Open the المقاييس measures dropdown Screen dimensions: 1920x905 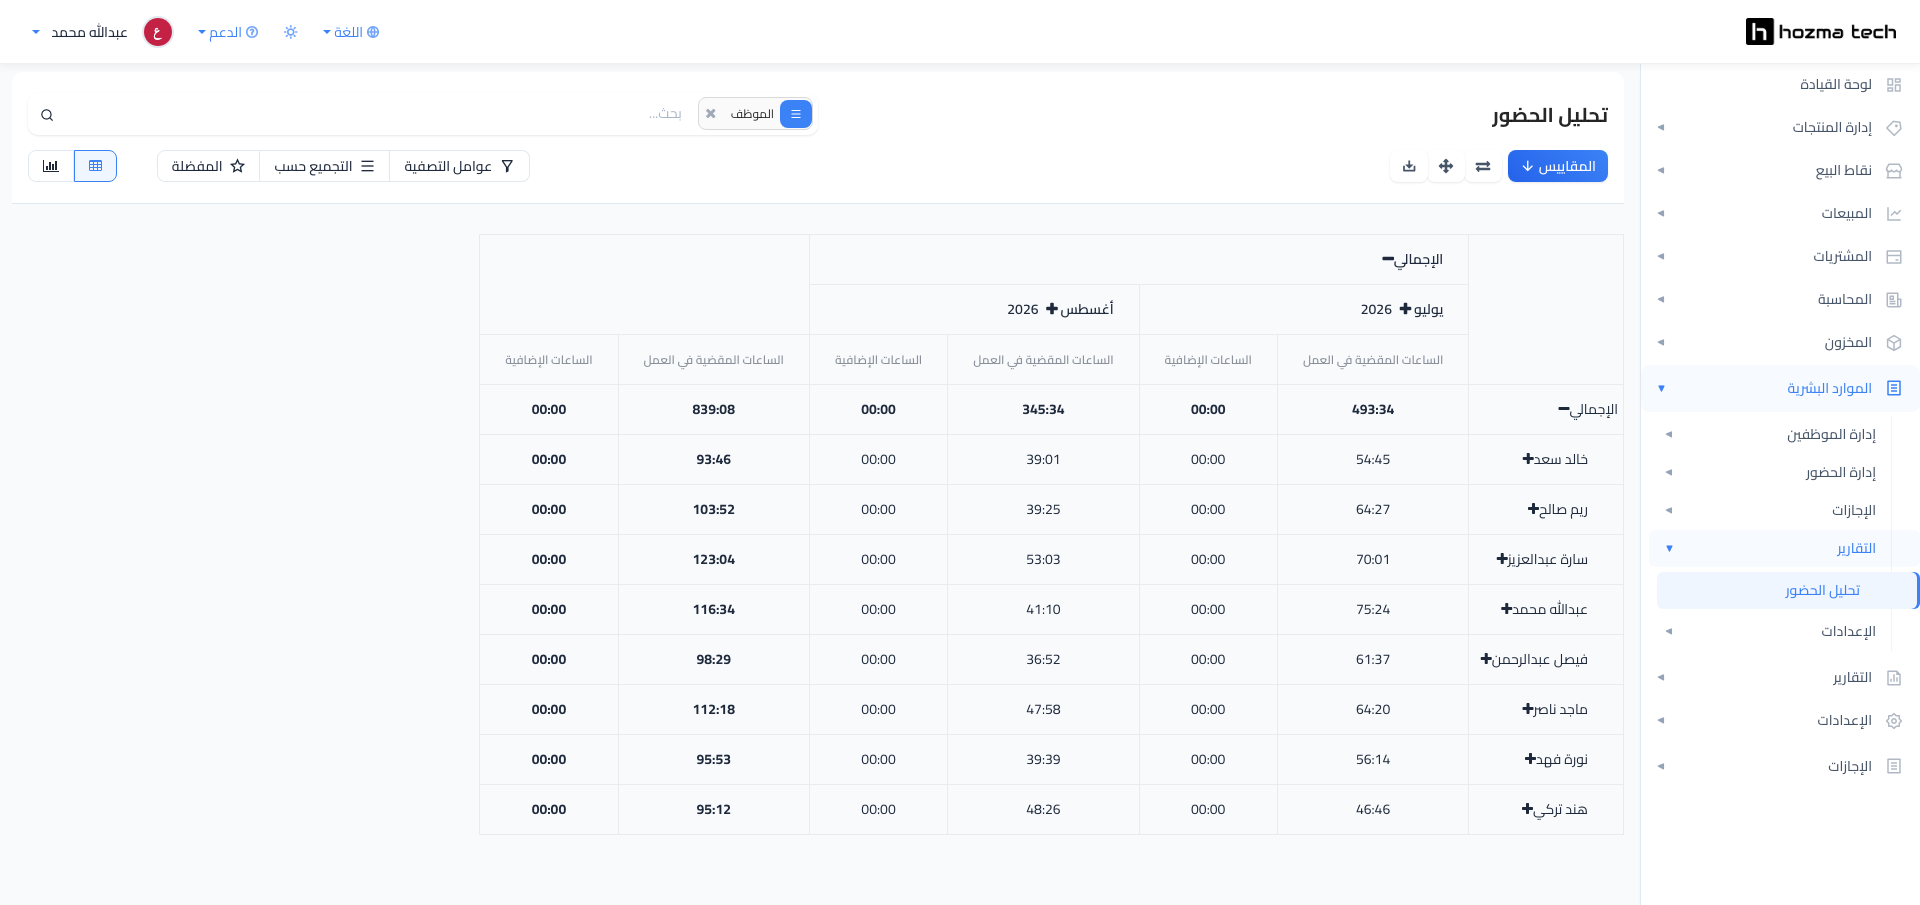(x=1558, y=166)
